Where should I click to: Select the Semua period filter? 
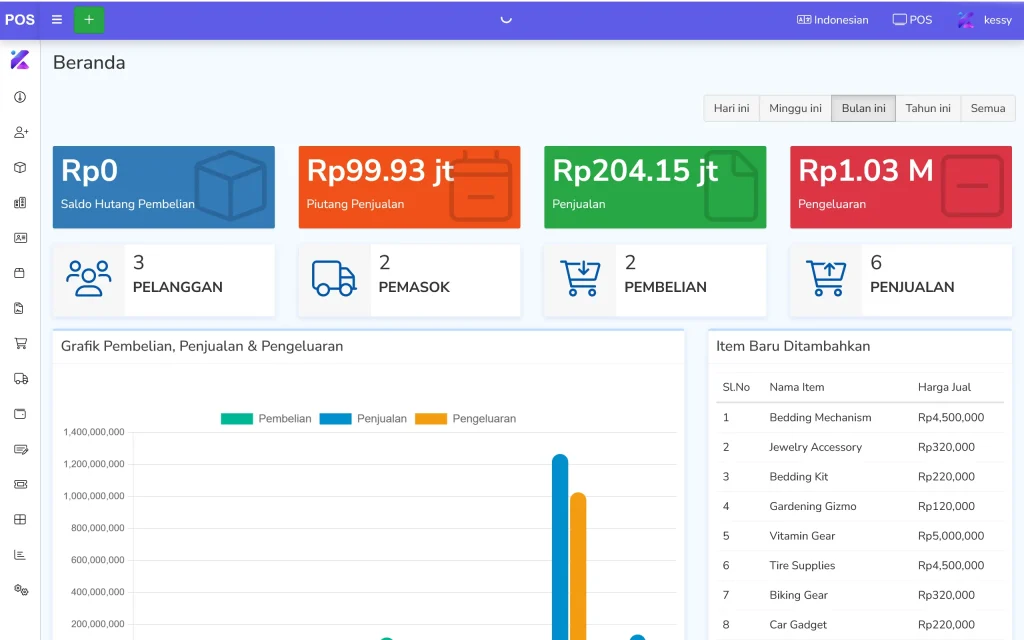[x=988, y=108]
